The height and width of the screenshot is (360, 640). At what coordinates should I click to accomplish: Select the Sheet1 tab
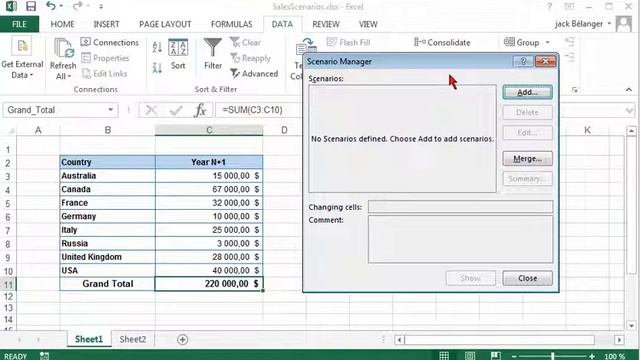tap(89, 339)
